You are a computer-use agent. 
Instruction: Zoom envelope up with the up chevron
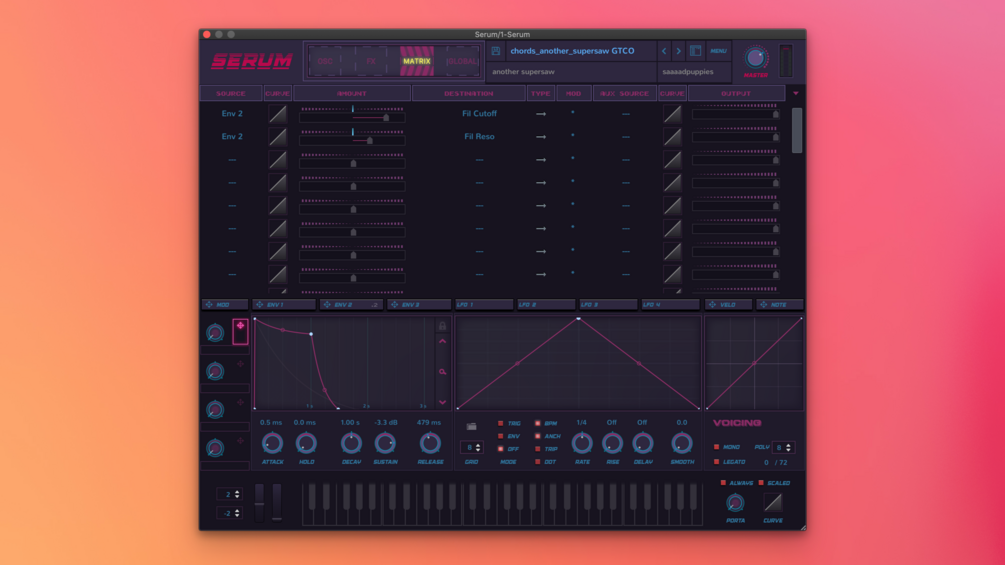pyautogui.click(x=442, y=341)
